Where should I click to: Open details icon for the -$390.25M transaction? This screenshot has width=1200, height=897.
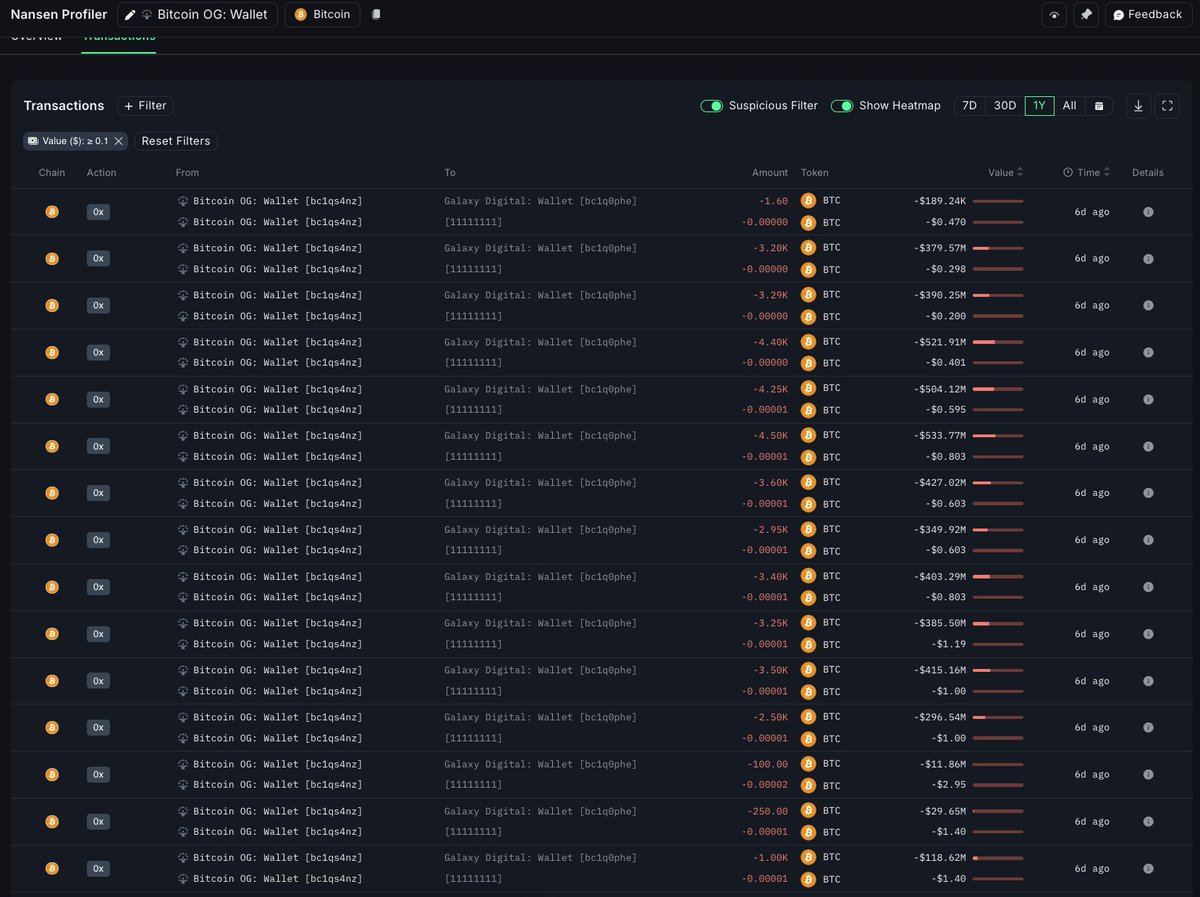click(1148, 305)
